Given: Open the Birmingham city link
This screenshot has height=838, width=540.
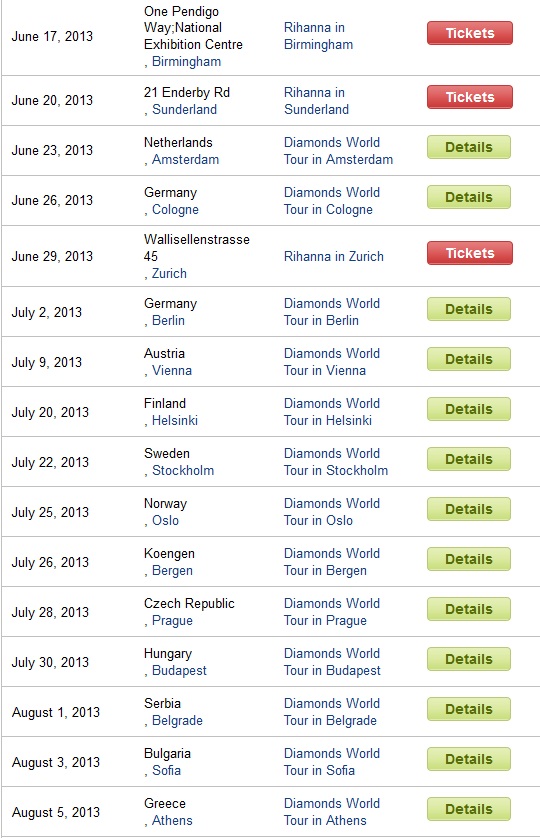Looking at the screenshot, I should point(187,61).
